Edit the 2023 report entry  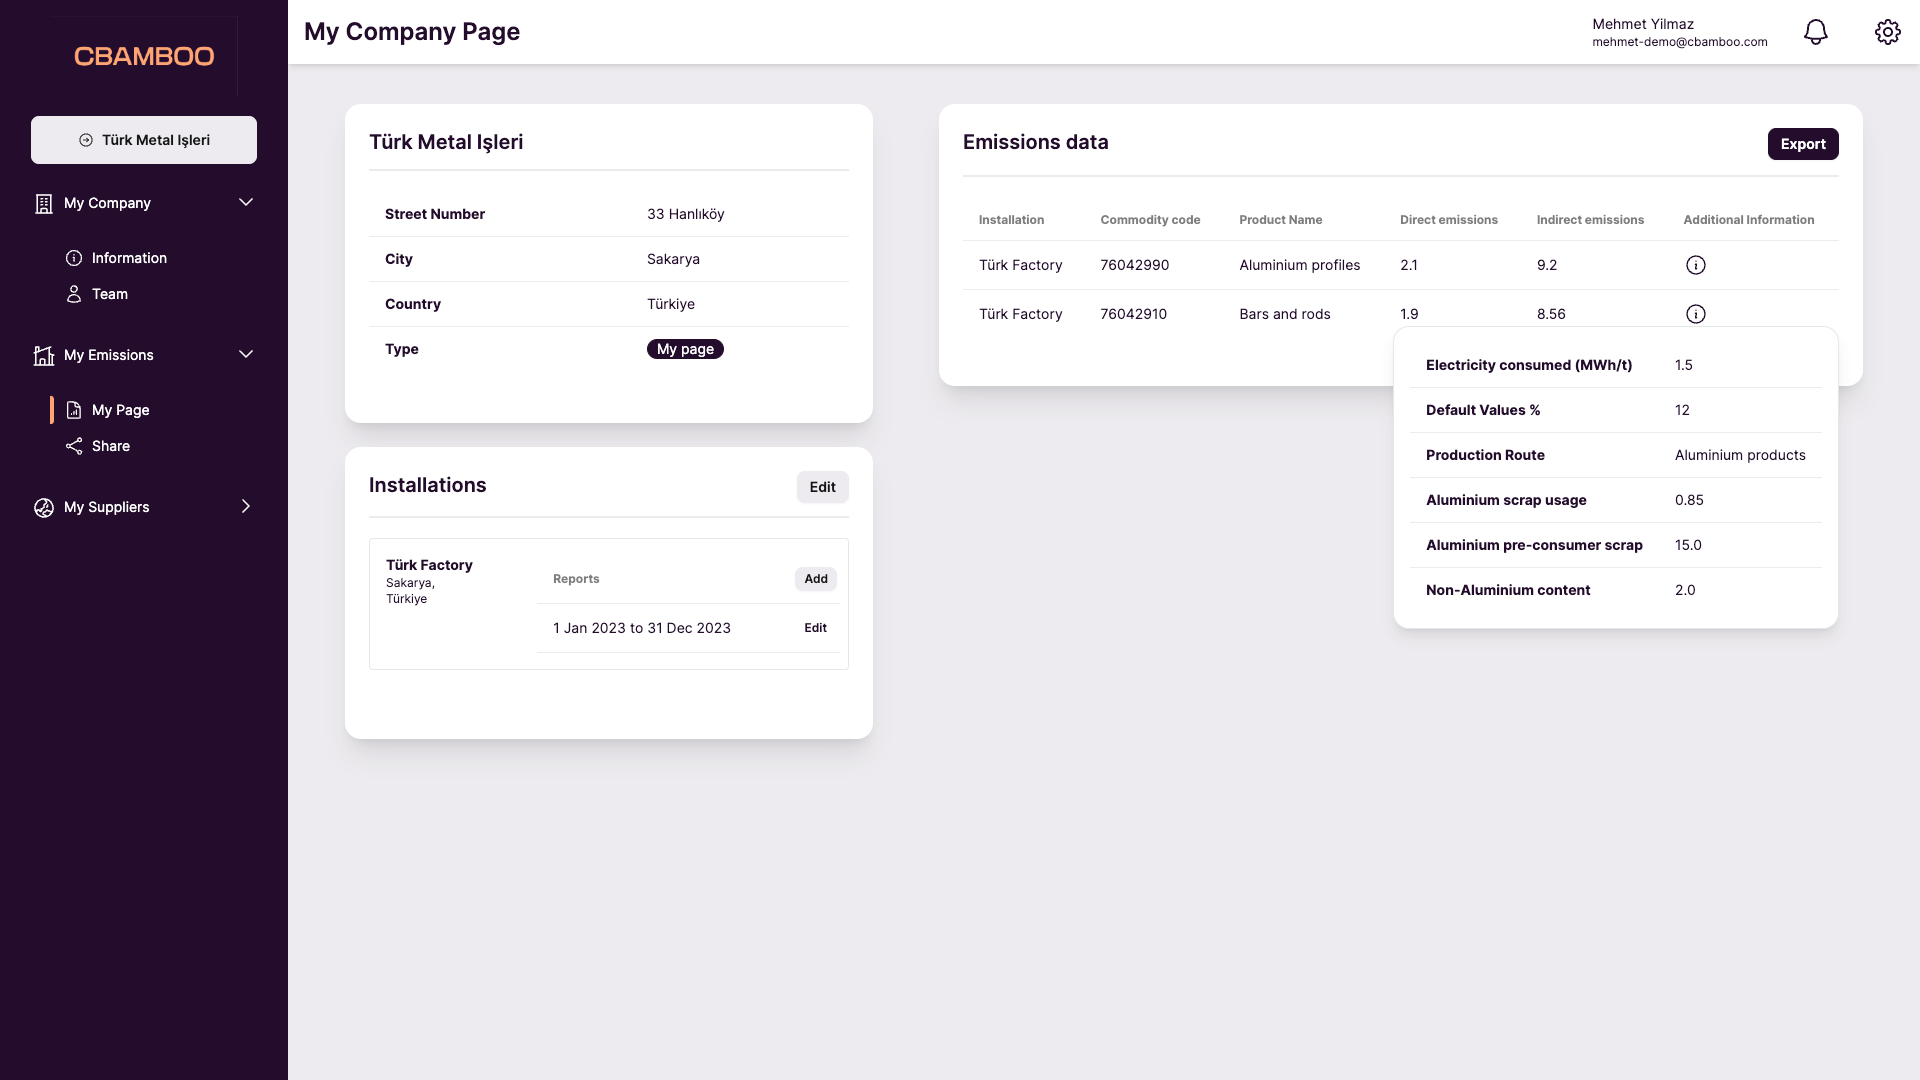click(x=815, y=628)
